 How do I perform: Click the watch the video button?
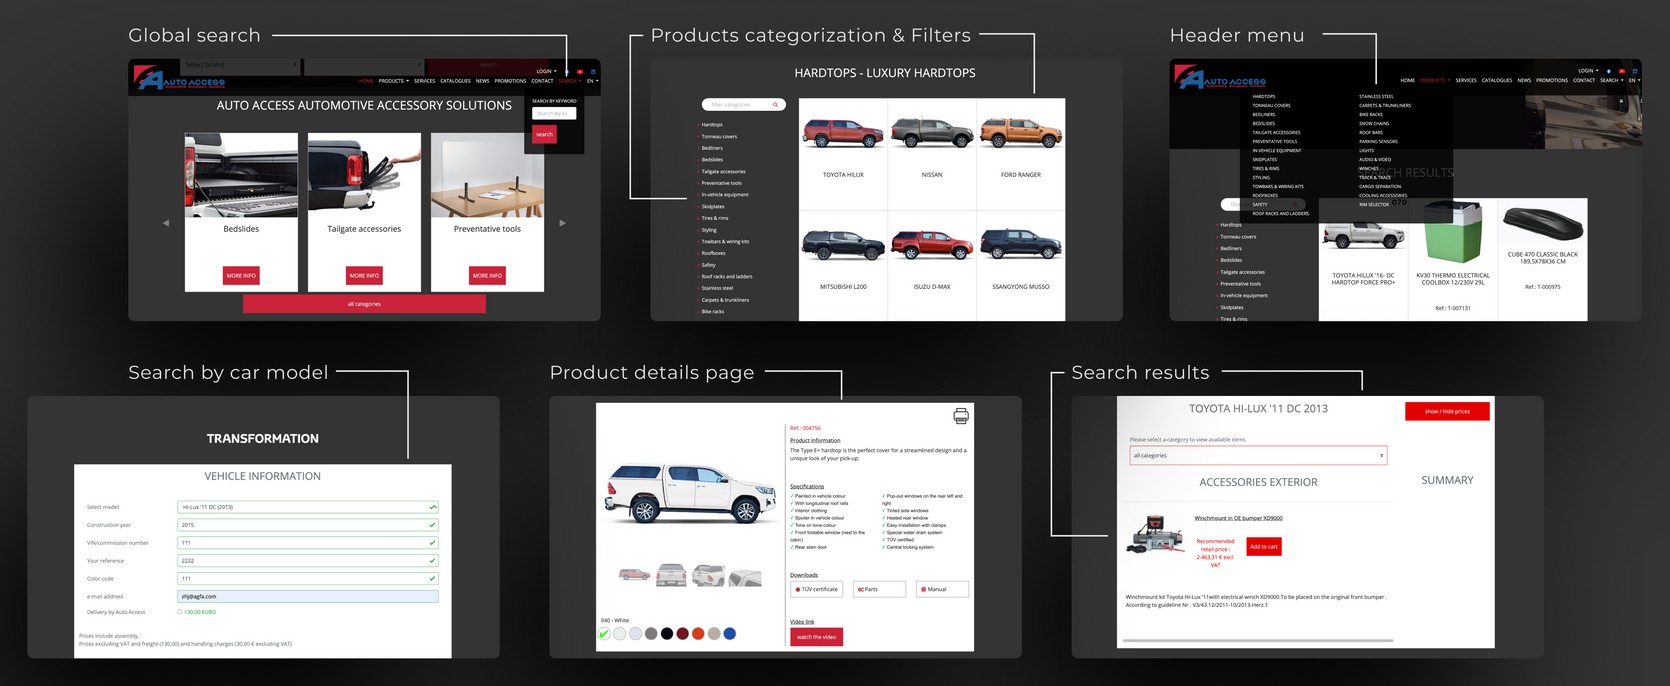(x=816, y=636)
